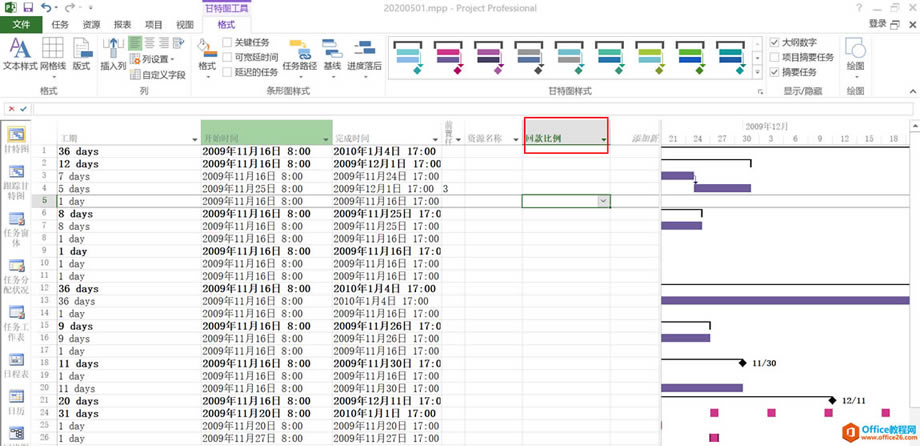Switch to the 任务 ribbon tab
This screenshot has height=446, width=920.
(x=60, y=24)
